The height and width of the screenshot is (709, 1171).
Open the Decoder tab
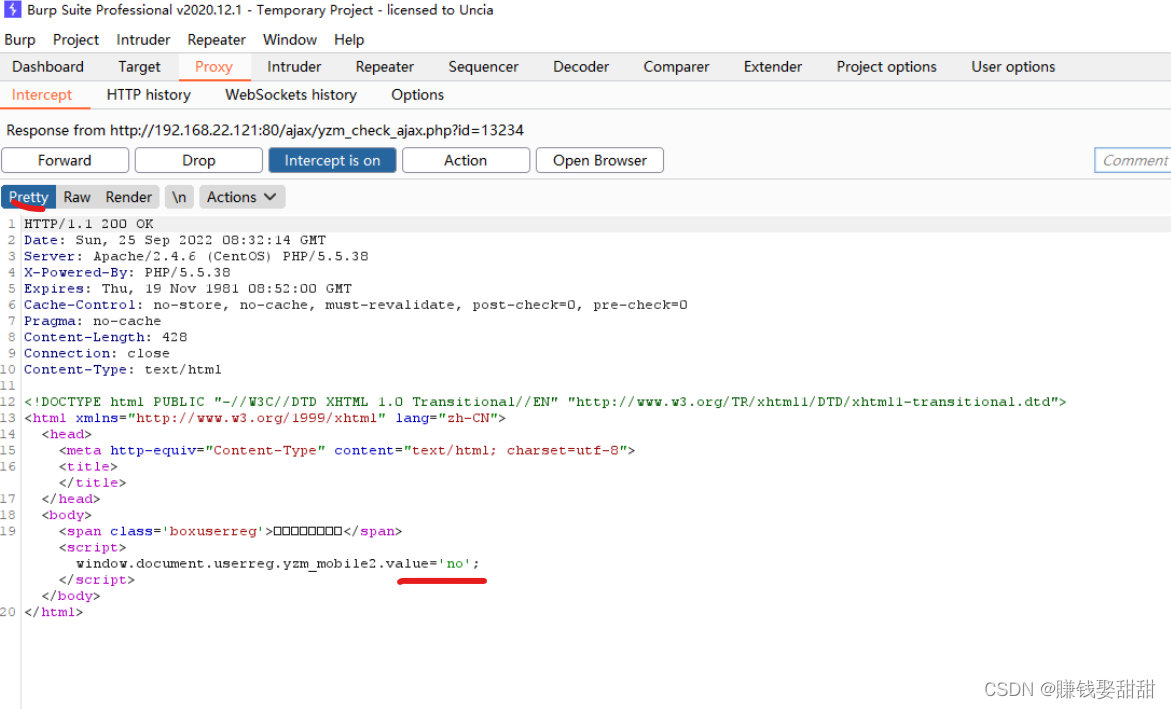[581, 66]
